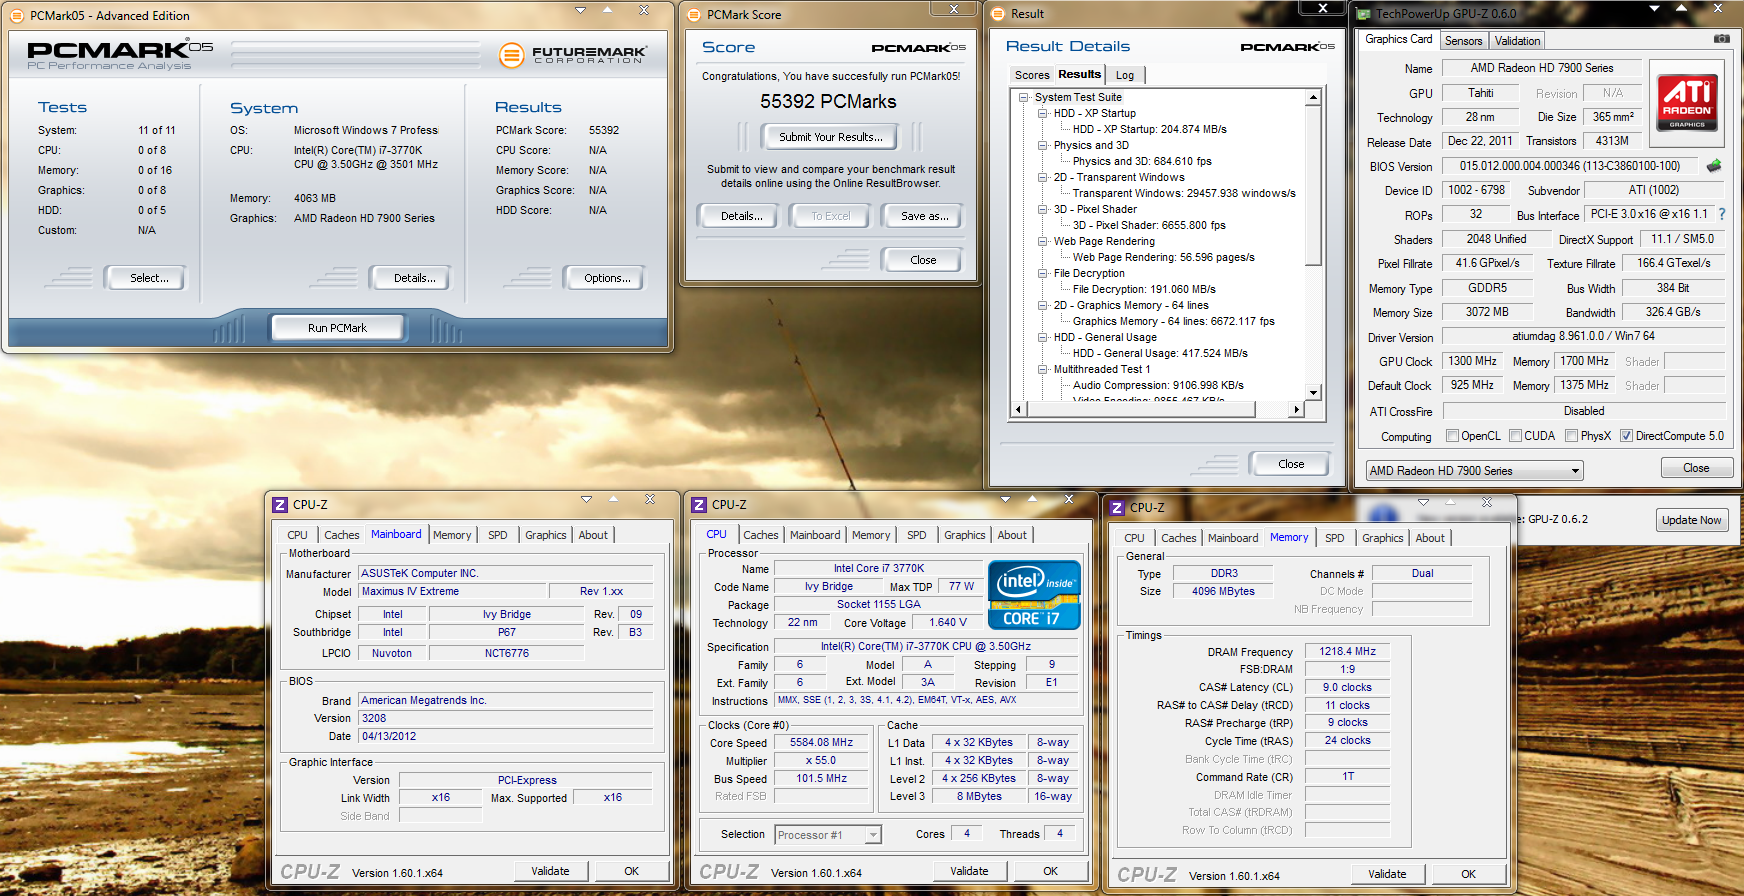Image resolution: width=1744 pixels, height=896 pixels.
Task: Click the ATI Radeon logo in GPU-Z
Action: click(1687, 104)
